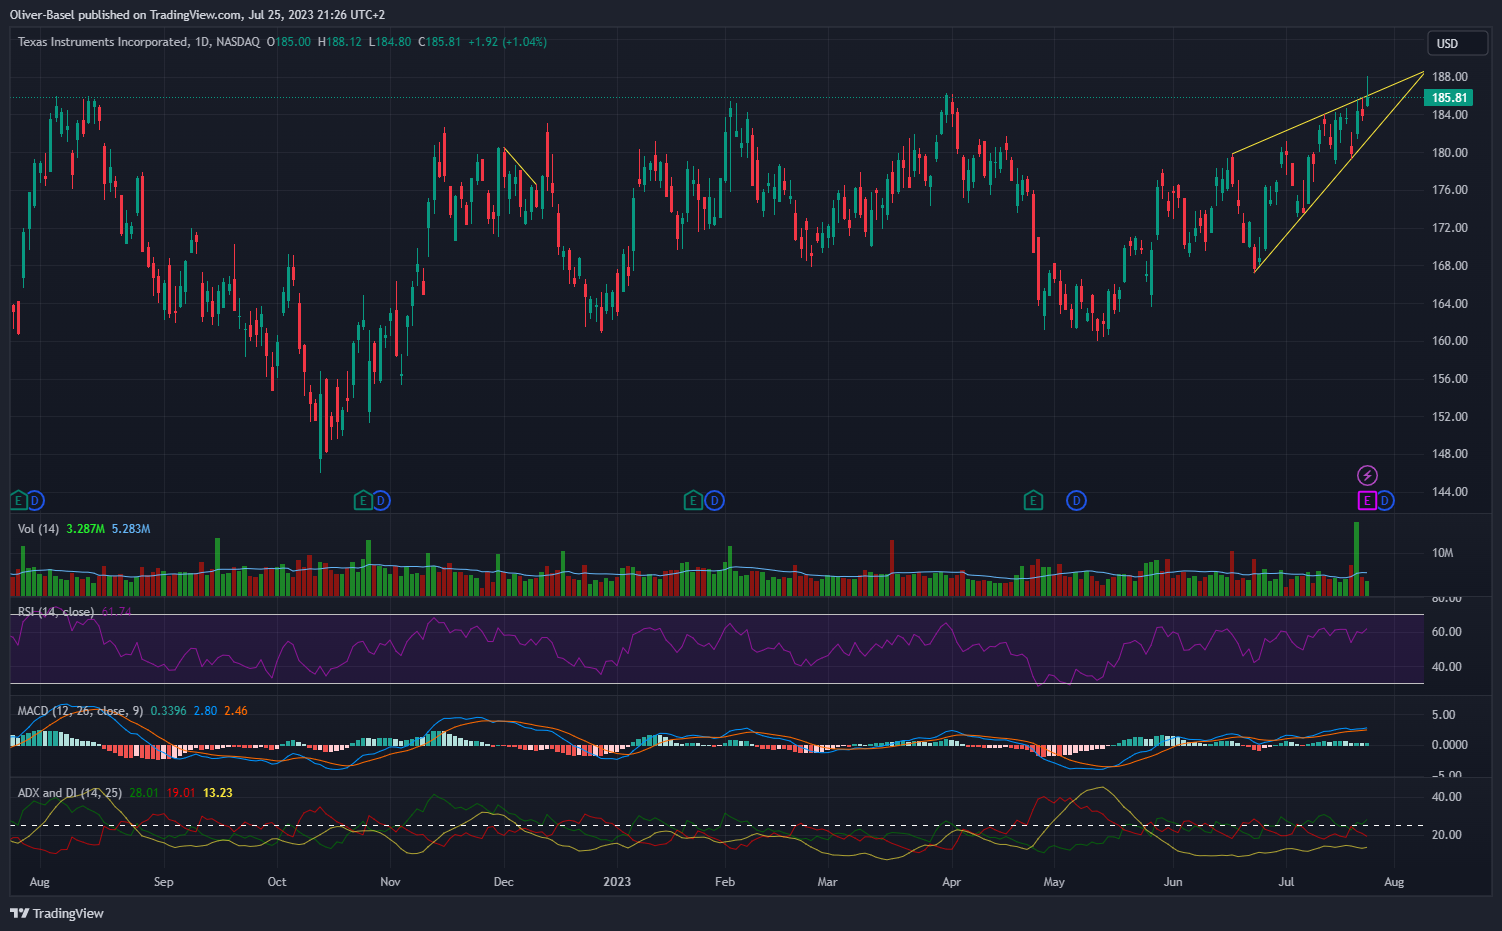
Task: Click the close value C185.81 in the legend
Action: (x=440, y=42)
